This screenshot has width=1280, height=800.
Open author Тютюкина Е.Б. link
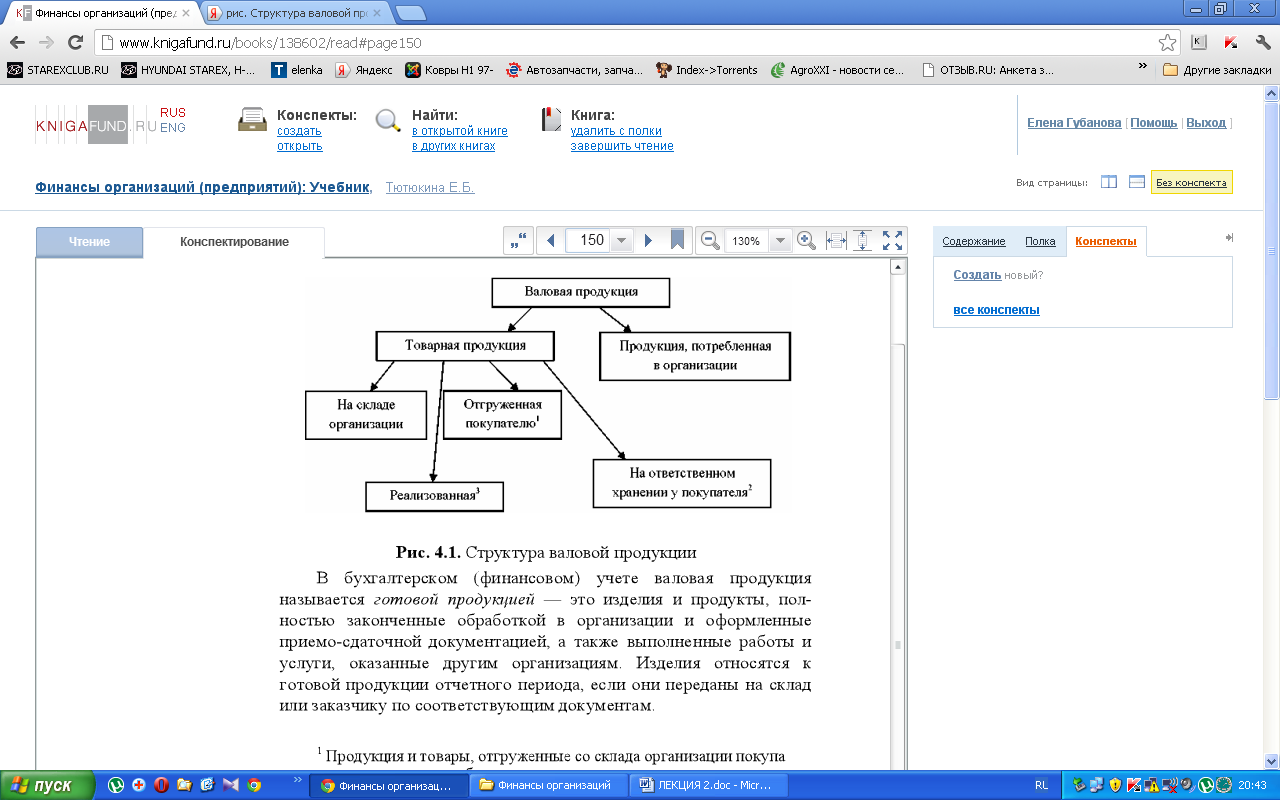[430, 187]
